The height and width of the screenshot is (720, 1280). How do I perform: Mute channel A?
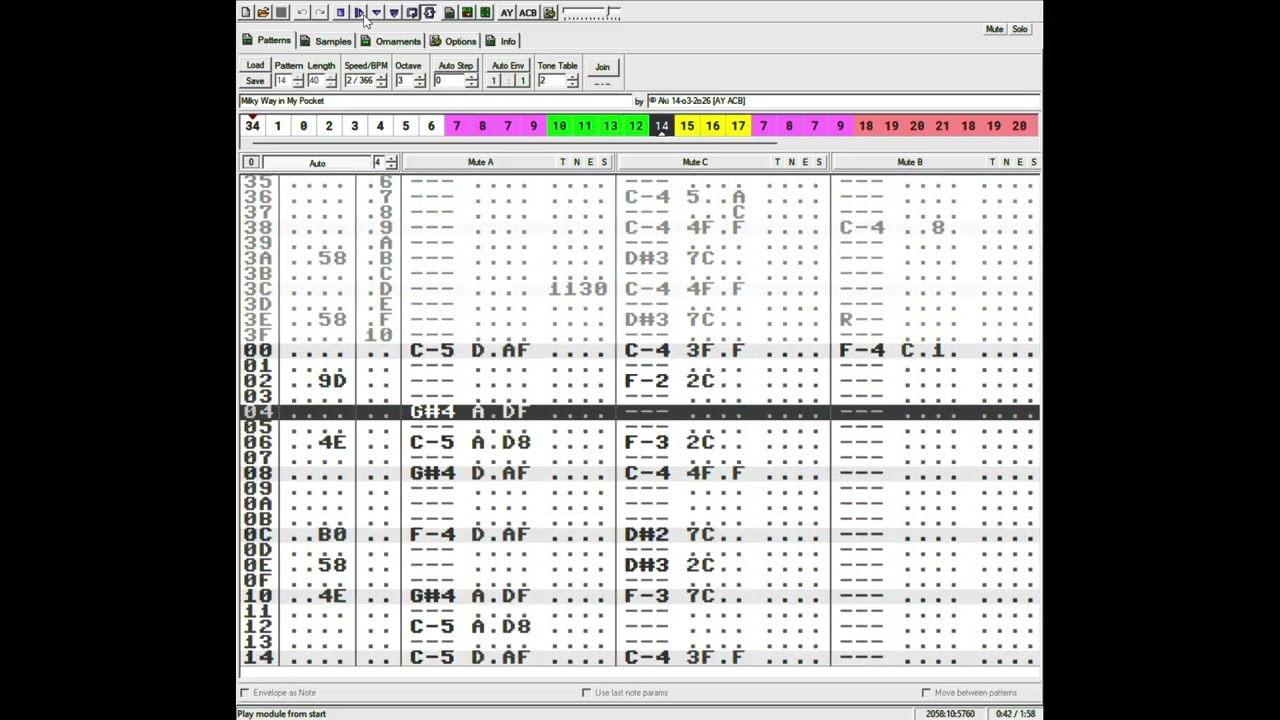pos(480,162)
